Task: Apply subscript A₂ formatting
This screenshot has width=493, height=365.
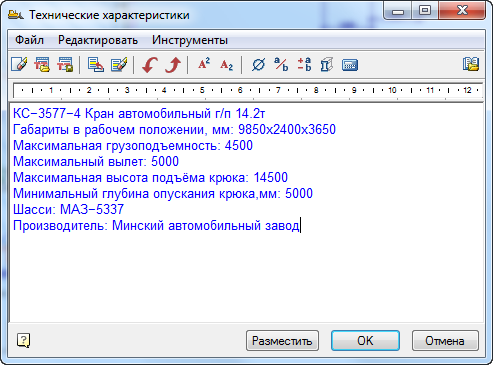Action: pyautogui.click(x=226, y=64)
